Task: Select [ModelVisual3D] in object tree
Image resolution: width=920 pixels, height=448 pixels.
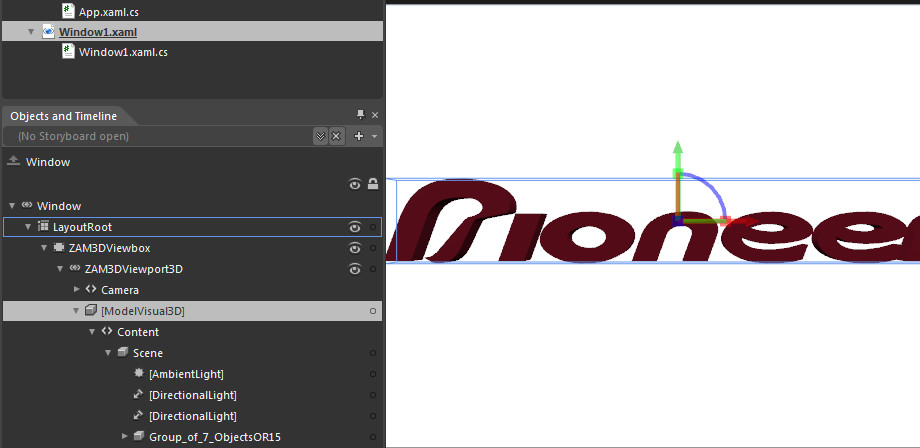Action: [x=143, y=311]
